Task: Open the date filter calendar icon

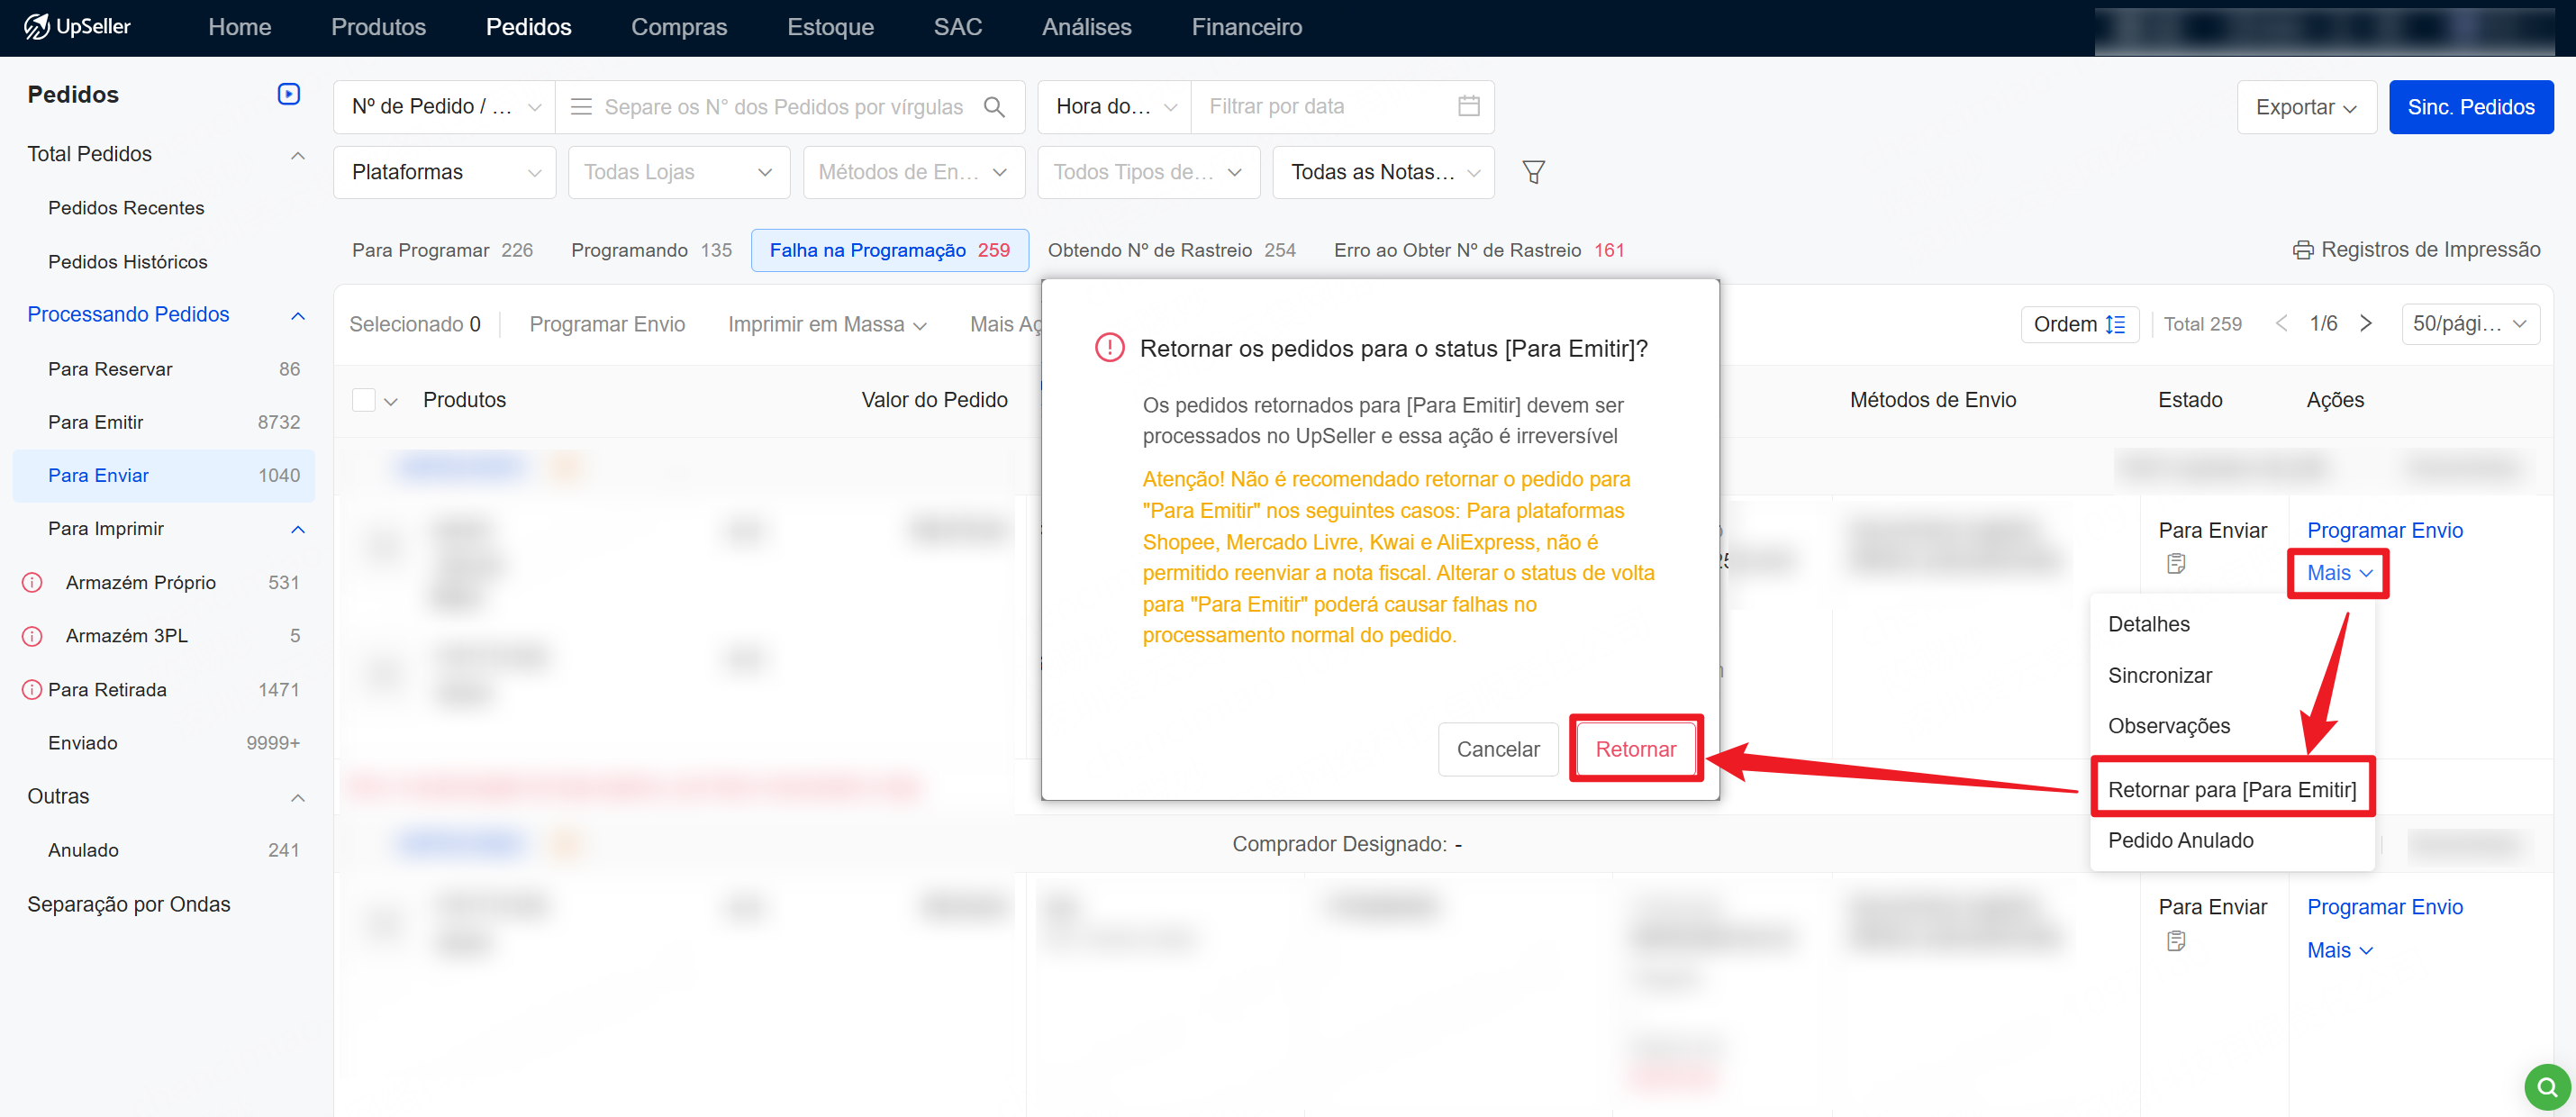Action: tap(1468, 106)
